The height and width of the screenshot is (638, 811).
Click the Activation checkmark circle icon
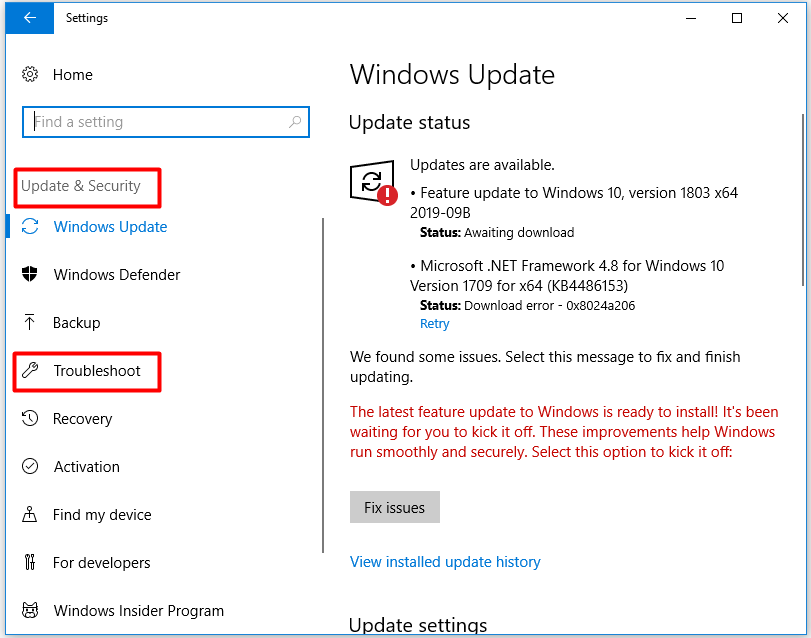coord(30,466)
